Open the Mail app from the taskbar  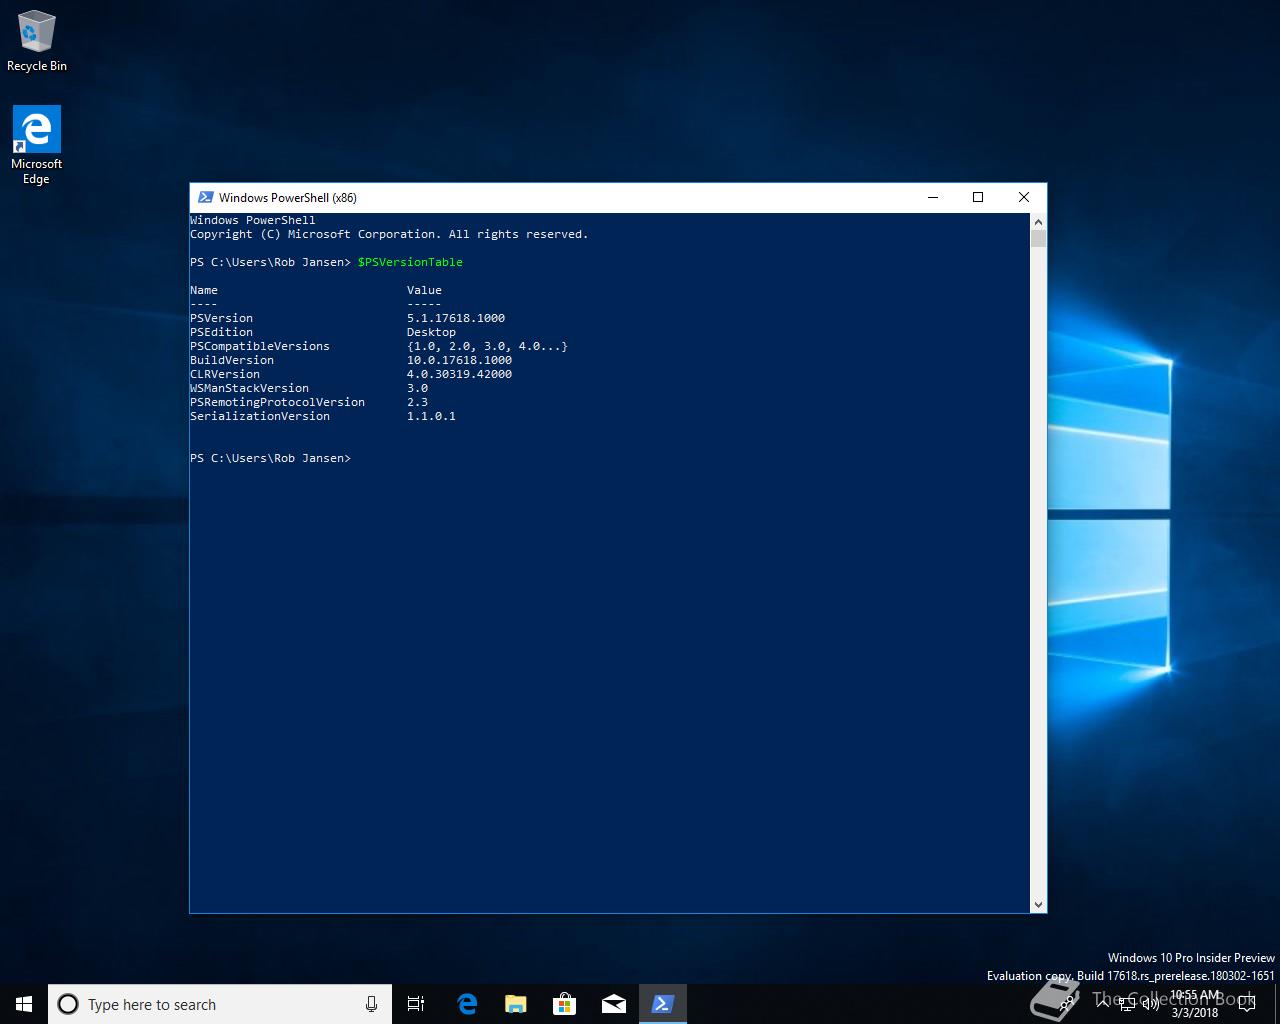pyautogui.click(x=613, y=1004)
